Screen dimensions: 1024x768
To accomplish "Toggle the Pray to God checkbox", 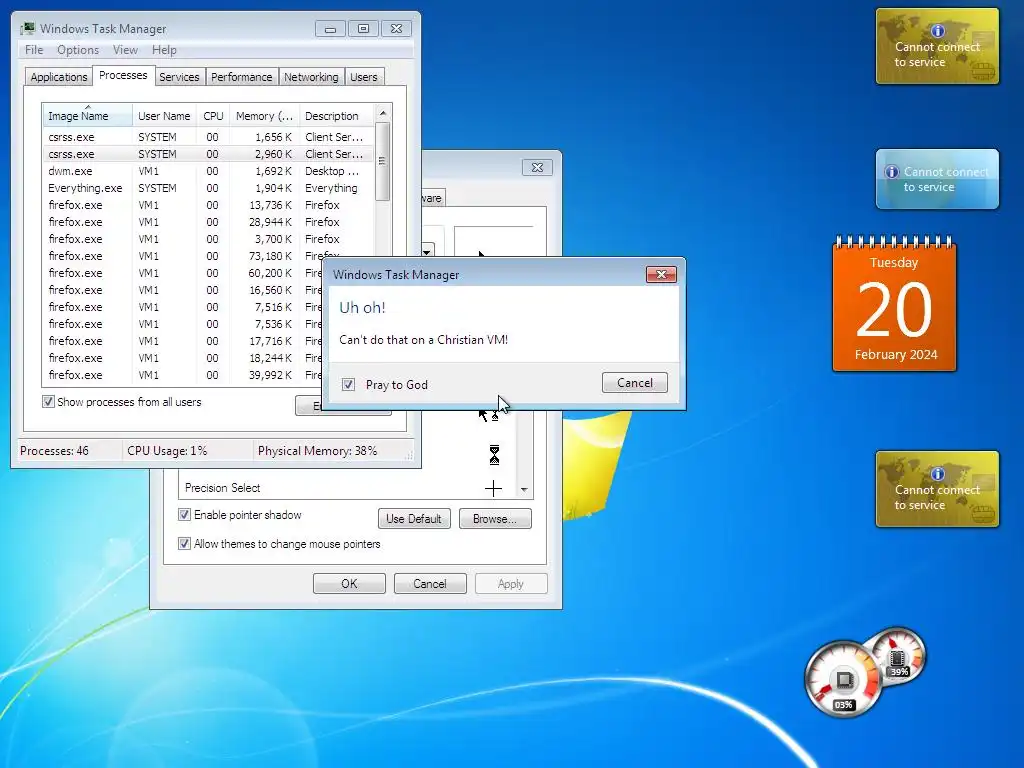I will click(348, 385).
